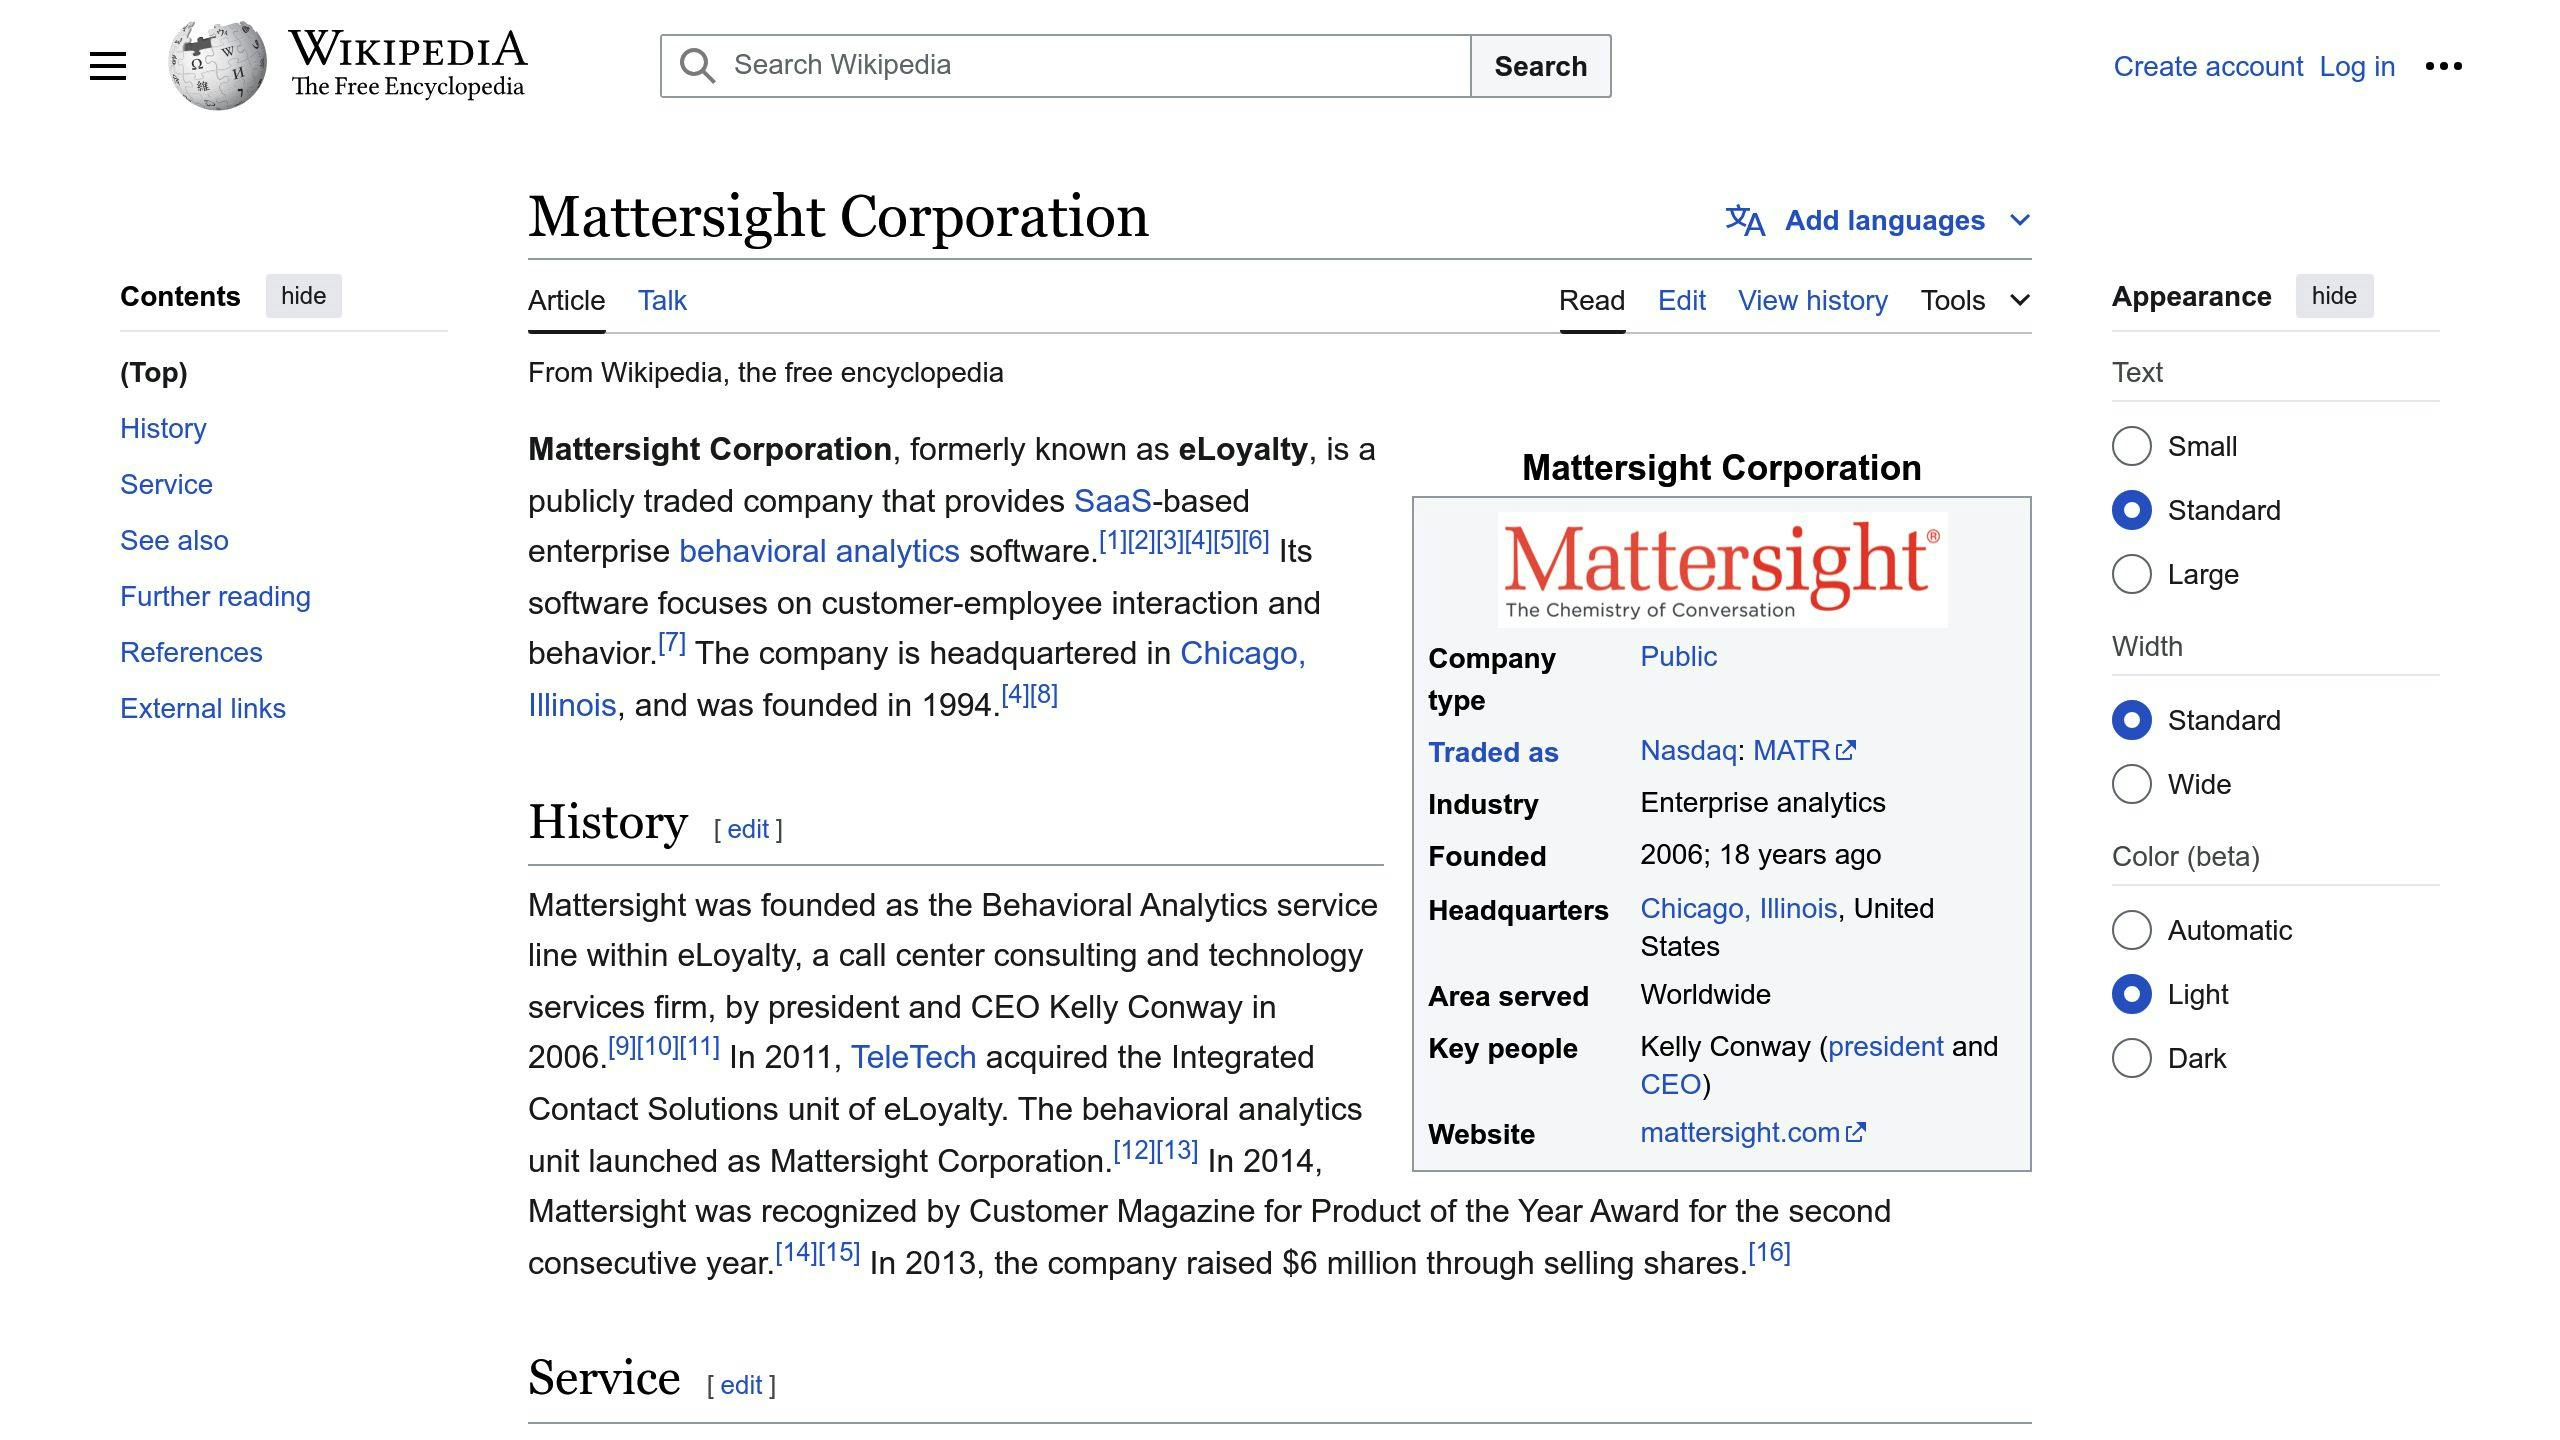Click the Mattersight logo image
This screenshot has width=2560, height=1440.
click(x=1722, y=570)
